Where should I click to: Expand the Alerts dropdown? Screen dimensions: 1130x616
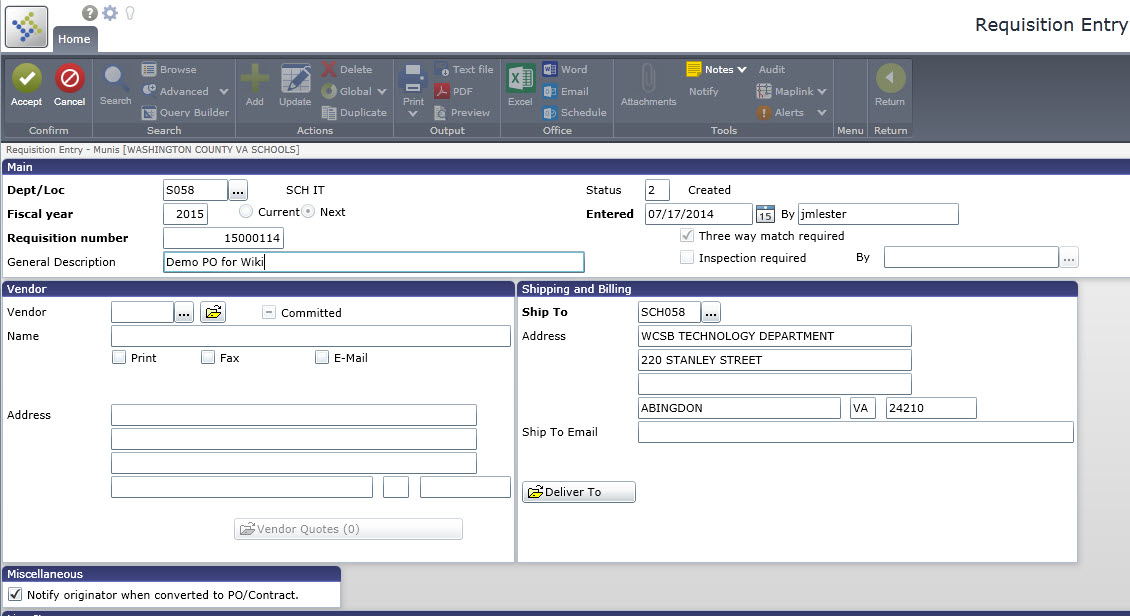click(822, 113)
